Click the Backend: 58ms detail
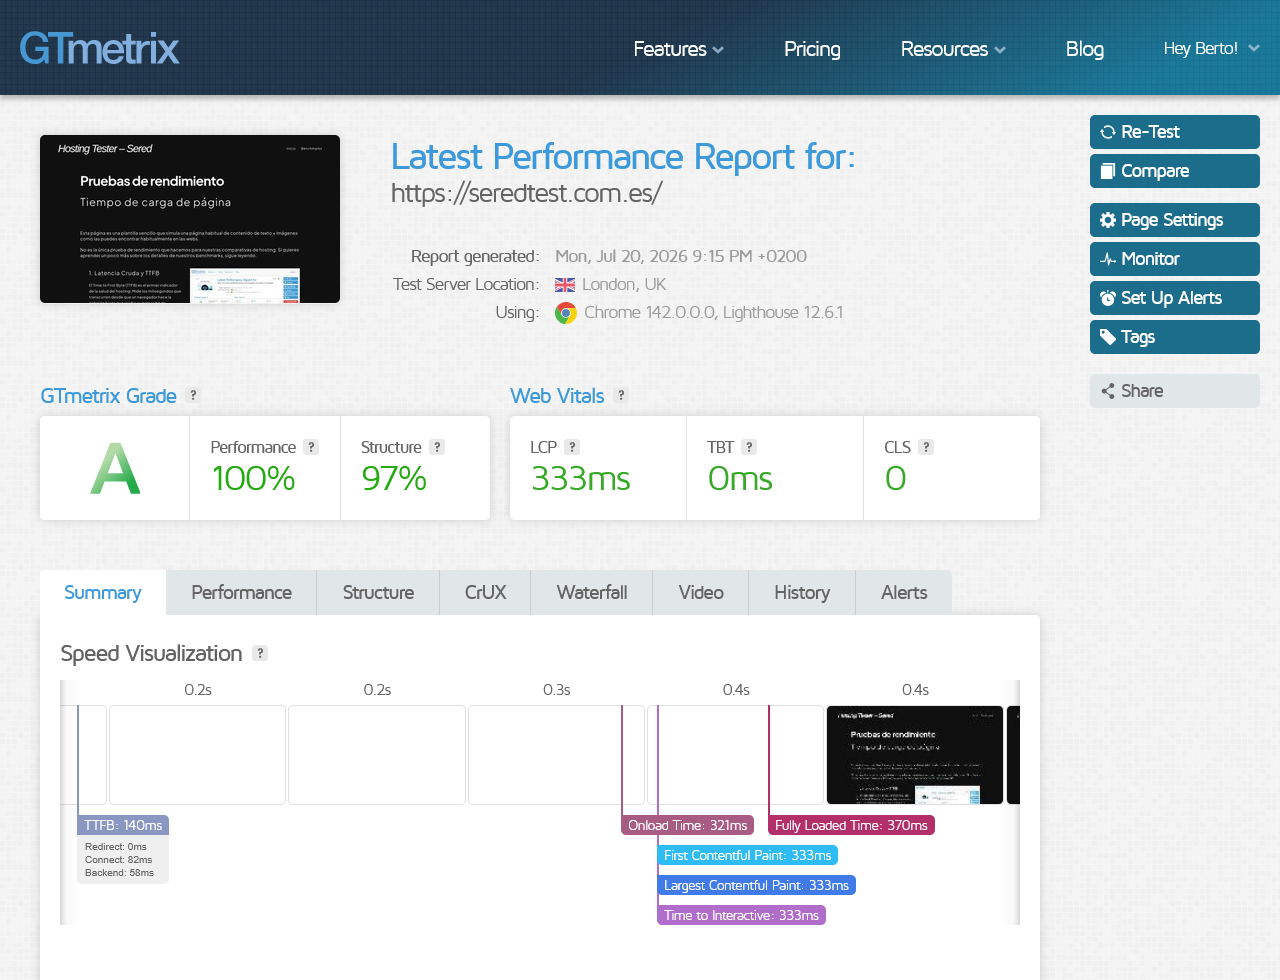This screenshot has width=1280, height=980. (120, 873)
